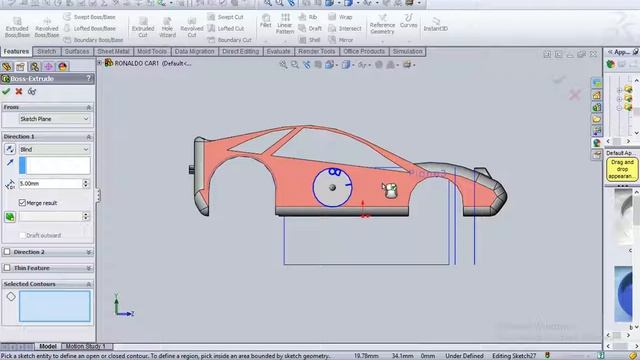Click the Direction of Extrusion field

tap(54, 166)
